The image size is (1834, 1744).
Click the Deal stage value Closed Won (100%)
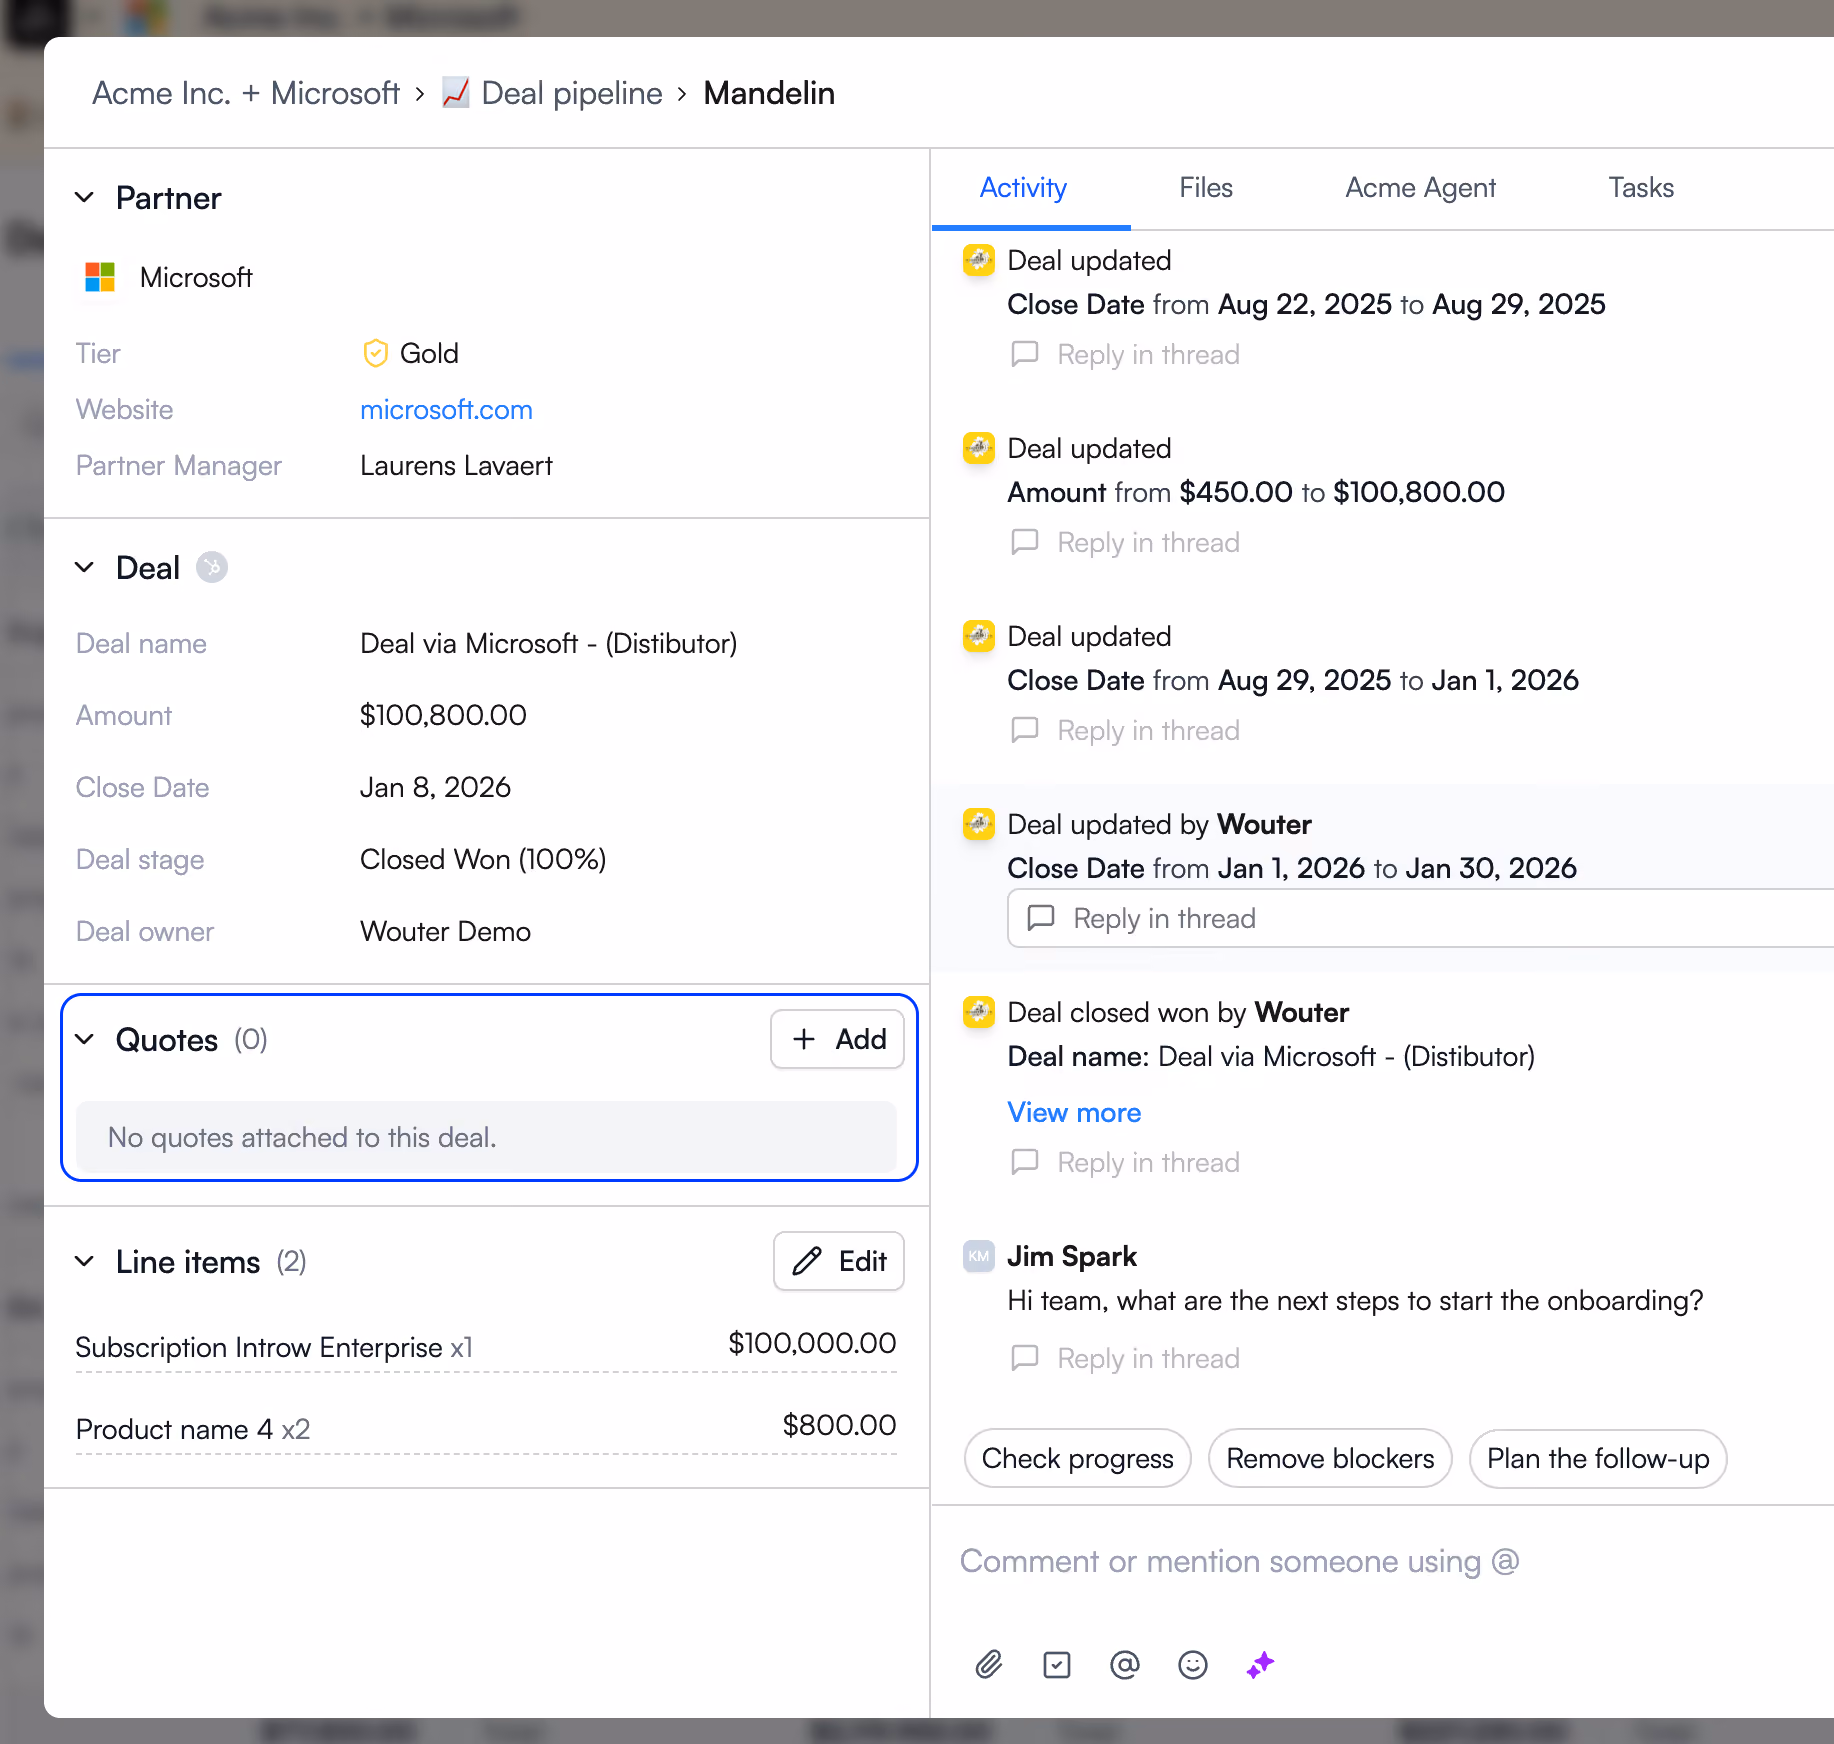[483, 860]
